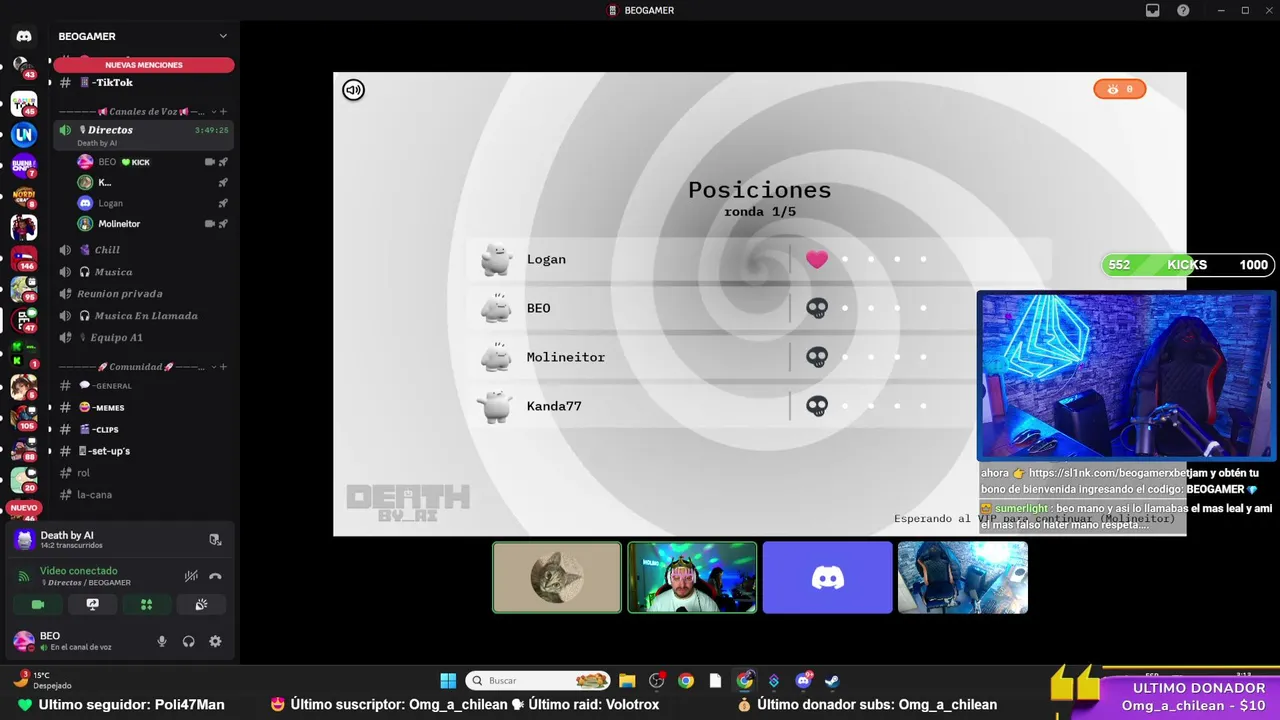This screenshot has width=1280, height=720.
Task: Click BEO's activity rocket icon
Action: click(x=223, y=162)
